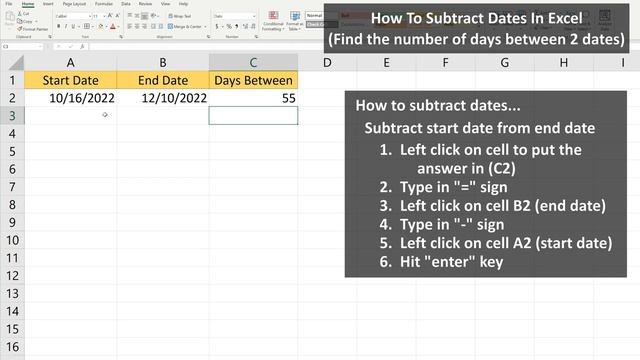Image resolution: width=640 pixels, height=360 pixels.
Task: Decrease font size with the smaller A icon
Action: point(118,16)
